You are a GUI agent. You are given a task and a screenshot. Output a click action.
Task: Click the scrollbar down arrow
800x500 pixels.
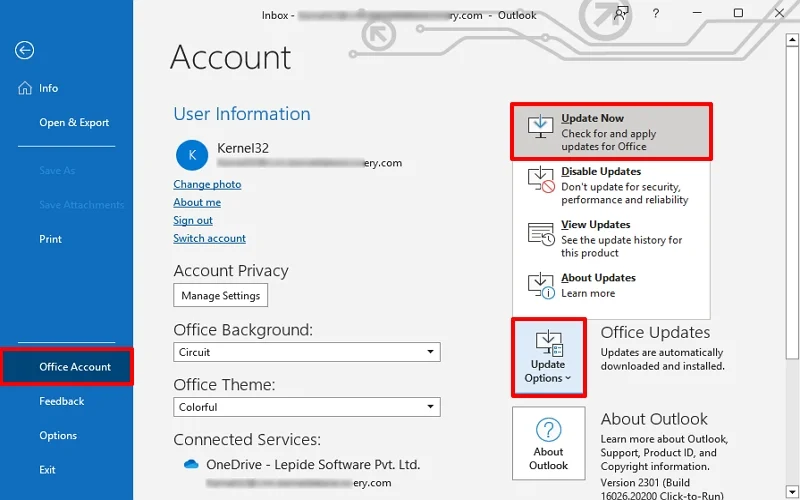(792, 492)
